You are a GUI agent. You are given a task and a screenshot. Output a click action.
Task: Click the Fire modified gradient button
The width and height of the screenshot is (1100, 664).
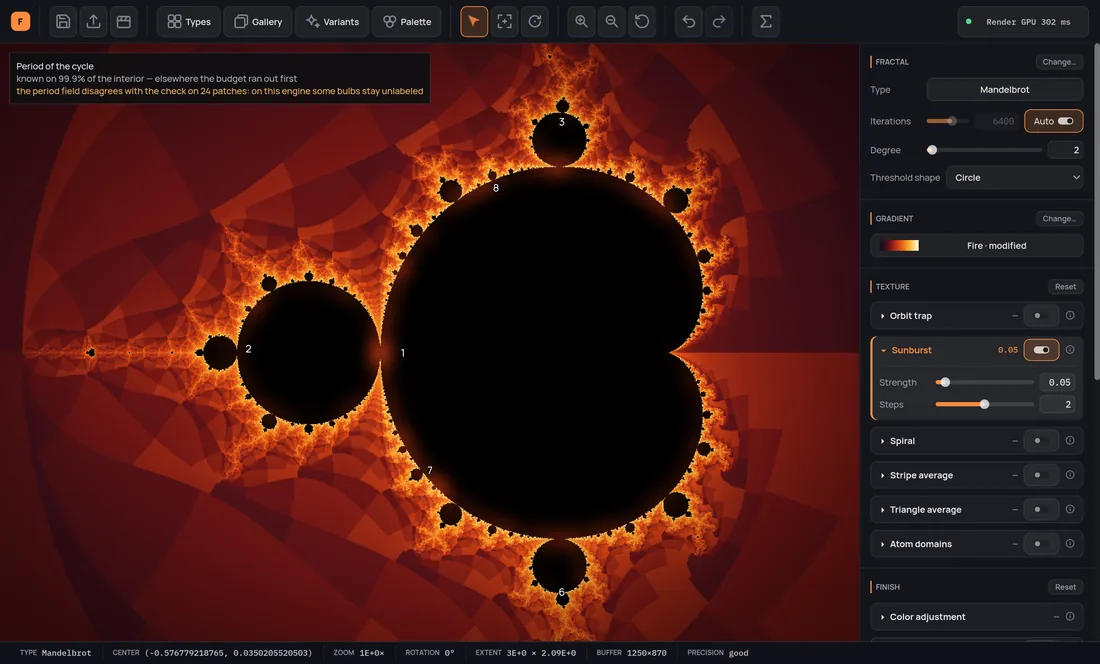(x=977, y=245)
